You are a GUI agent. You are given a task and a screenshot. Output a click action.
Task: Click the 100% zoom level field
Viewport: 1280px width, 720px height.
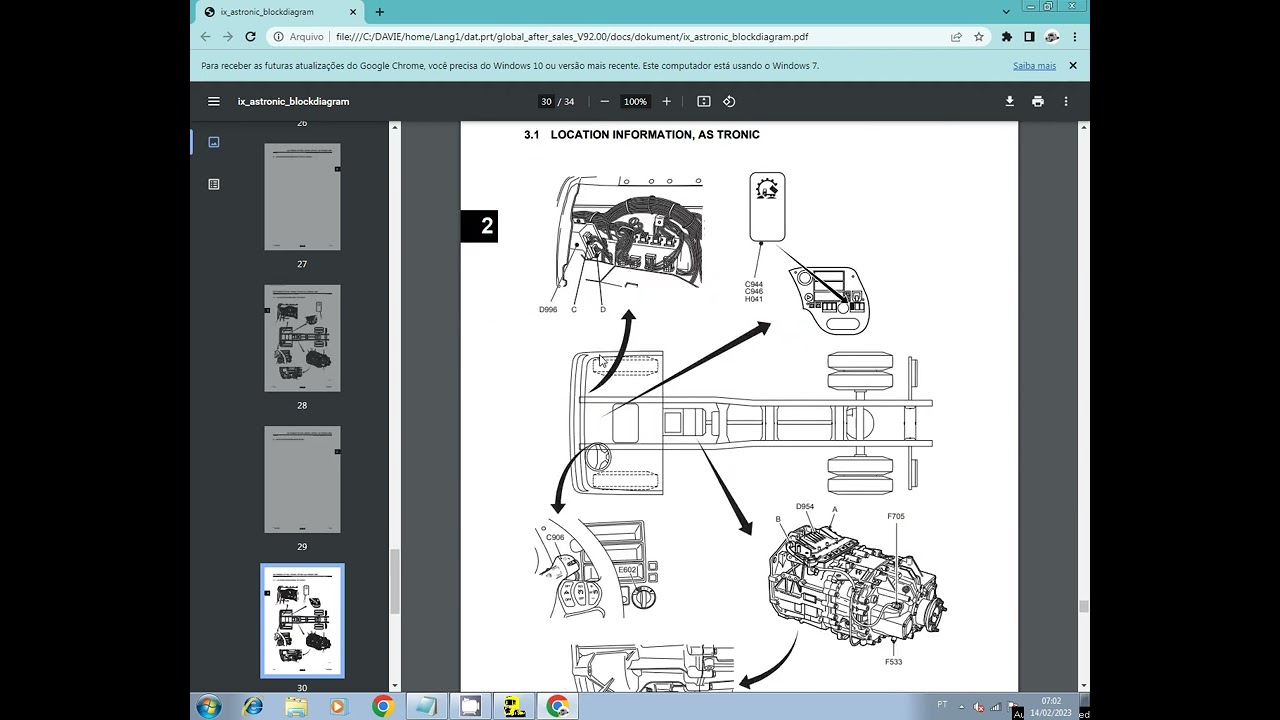click(635, 101)
